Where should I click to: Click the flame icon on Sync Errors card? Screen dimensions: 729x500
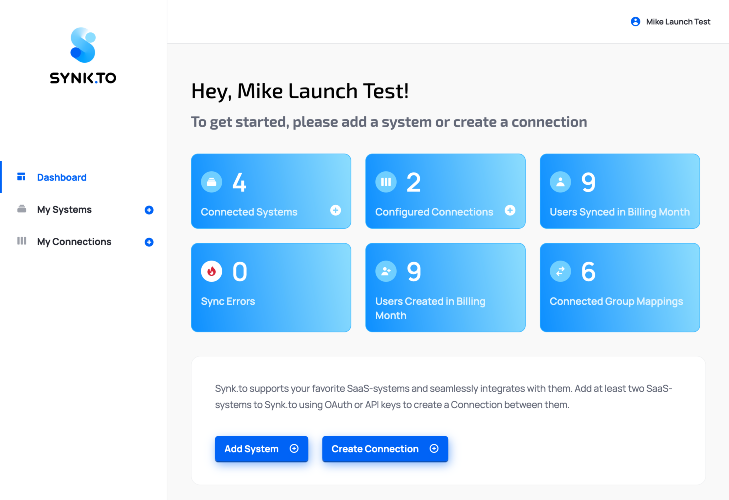212,271
